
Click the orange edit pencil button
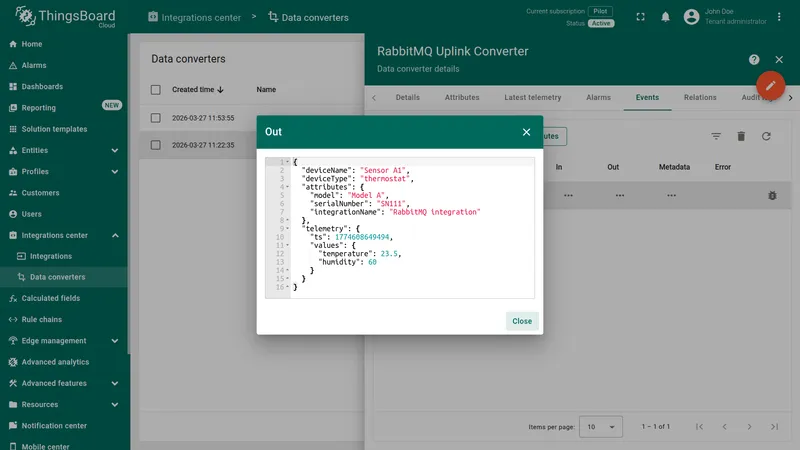pyautogui.click(x=770, y=85)
